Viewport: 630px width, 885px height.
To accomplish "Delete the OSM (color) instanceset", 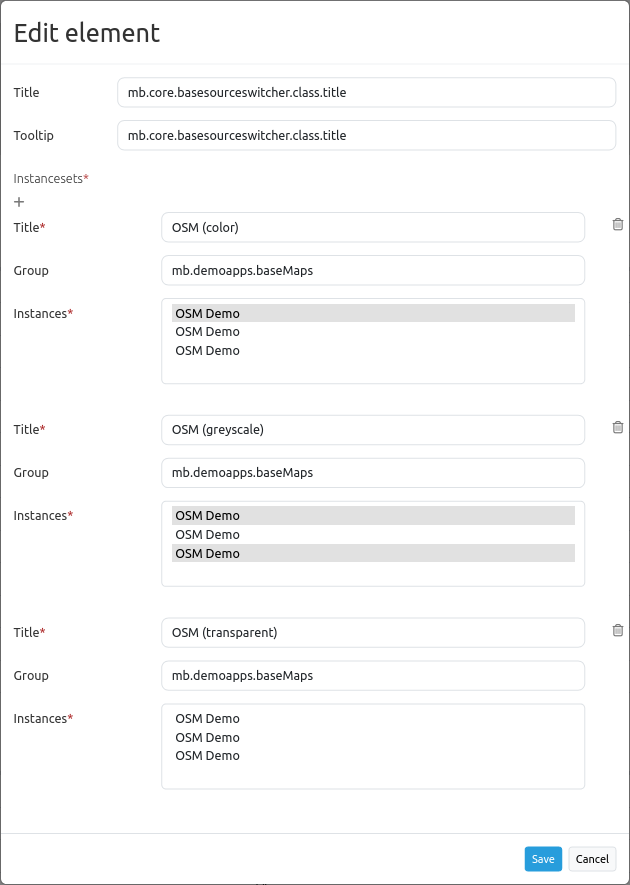I will (617, 225).
